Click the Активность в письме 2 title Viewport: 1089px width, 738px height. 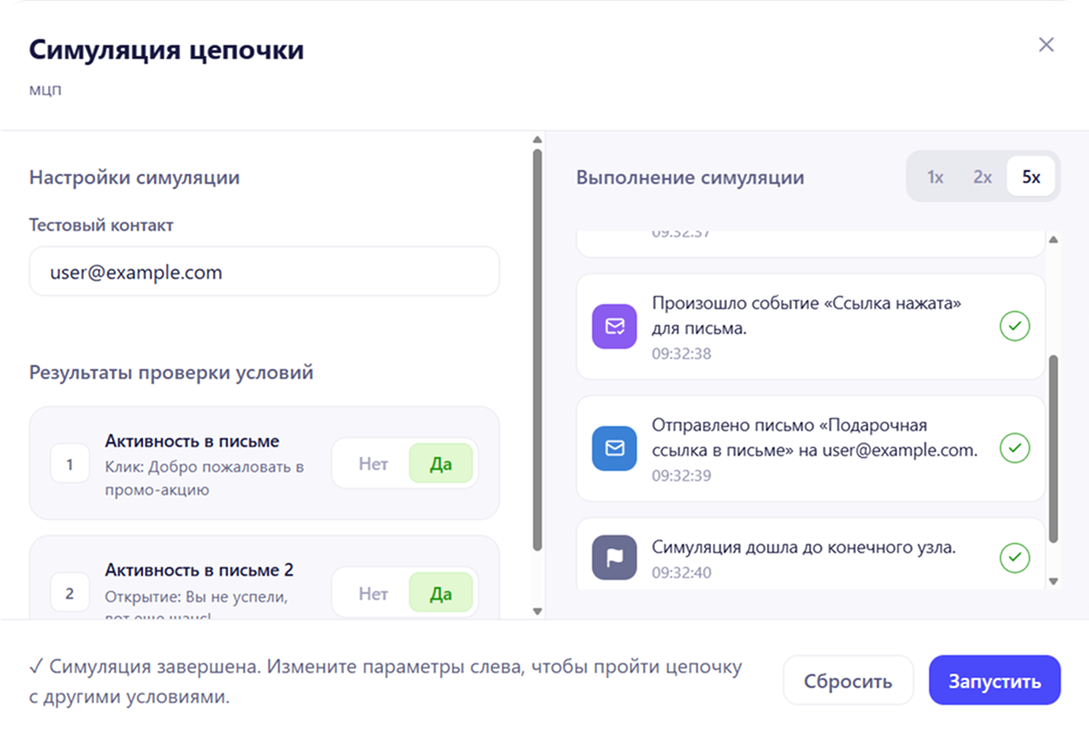pos(199,570)
